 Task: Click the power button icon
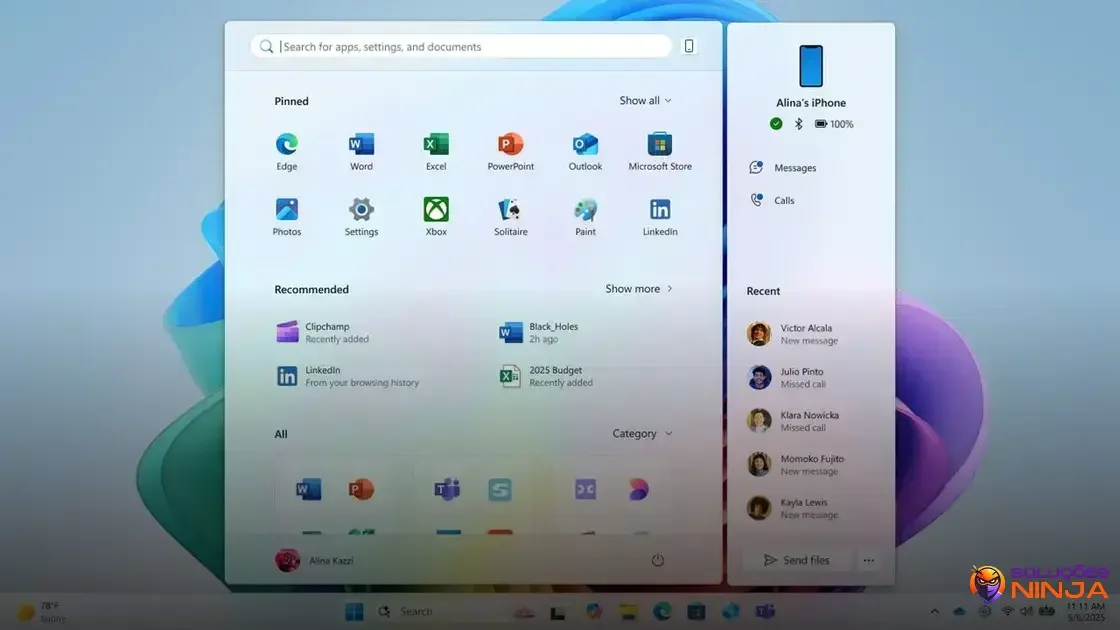point(657,560)
